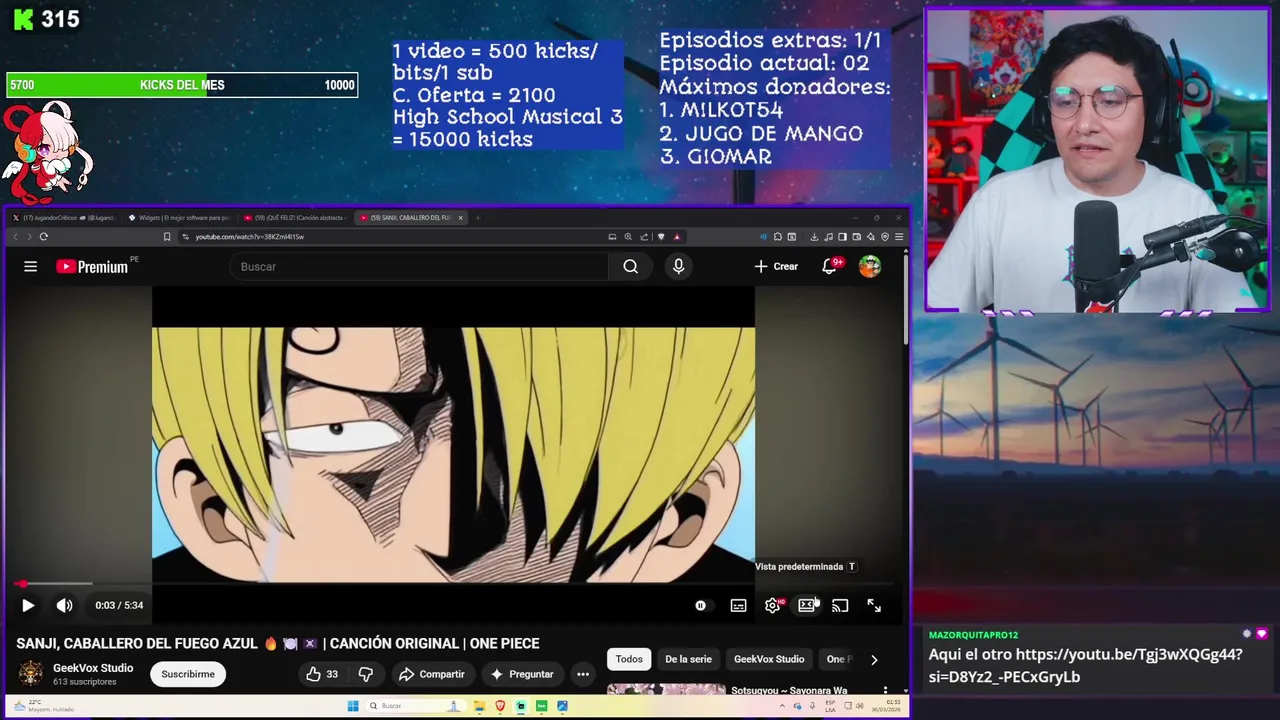Viewport: 1280px width, 720px height.
Task: Switch to the ¡QUÉ FELIZ! YouTube tab
Action: click(x=296, y=217)
